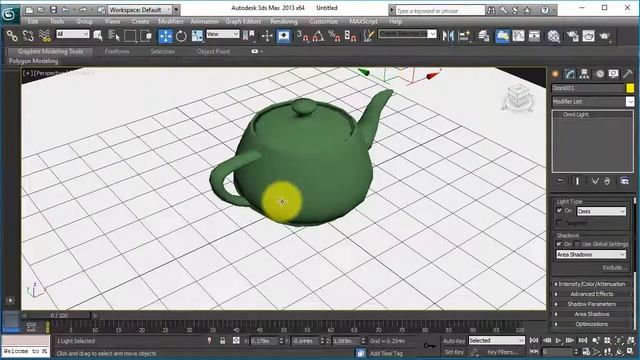Open the reference coordinate system View dropdown
Image resolution: width=640 pixels, height=360 pixels.
[x=222, y=34]
